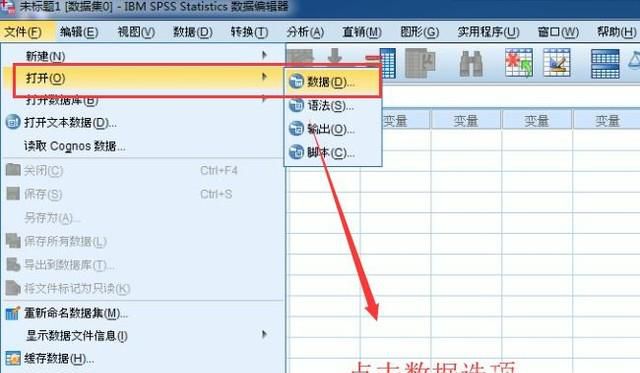The height and width of the screenshot is (373, 640).
Task: Expand the 显示数据文件信息(I) submenu
Action: [x=143, y=335]
